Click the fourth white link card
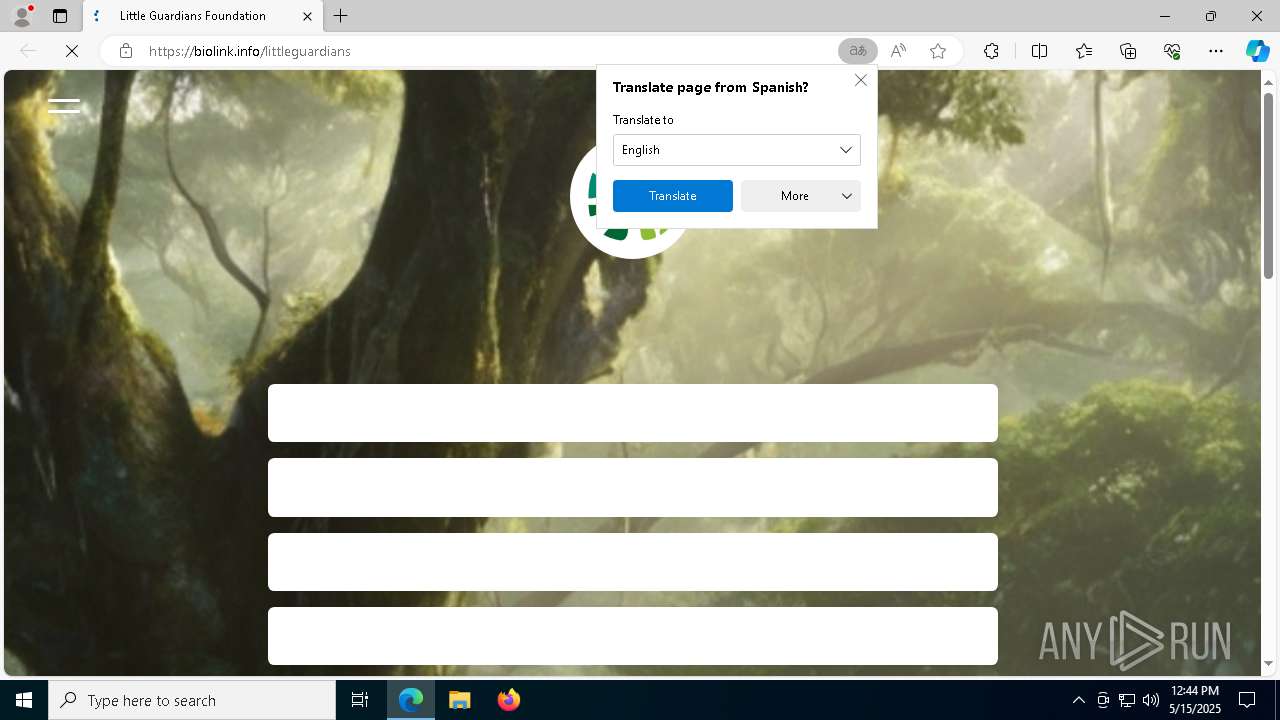1280x720 pixels. (633, 636)
